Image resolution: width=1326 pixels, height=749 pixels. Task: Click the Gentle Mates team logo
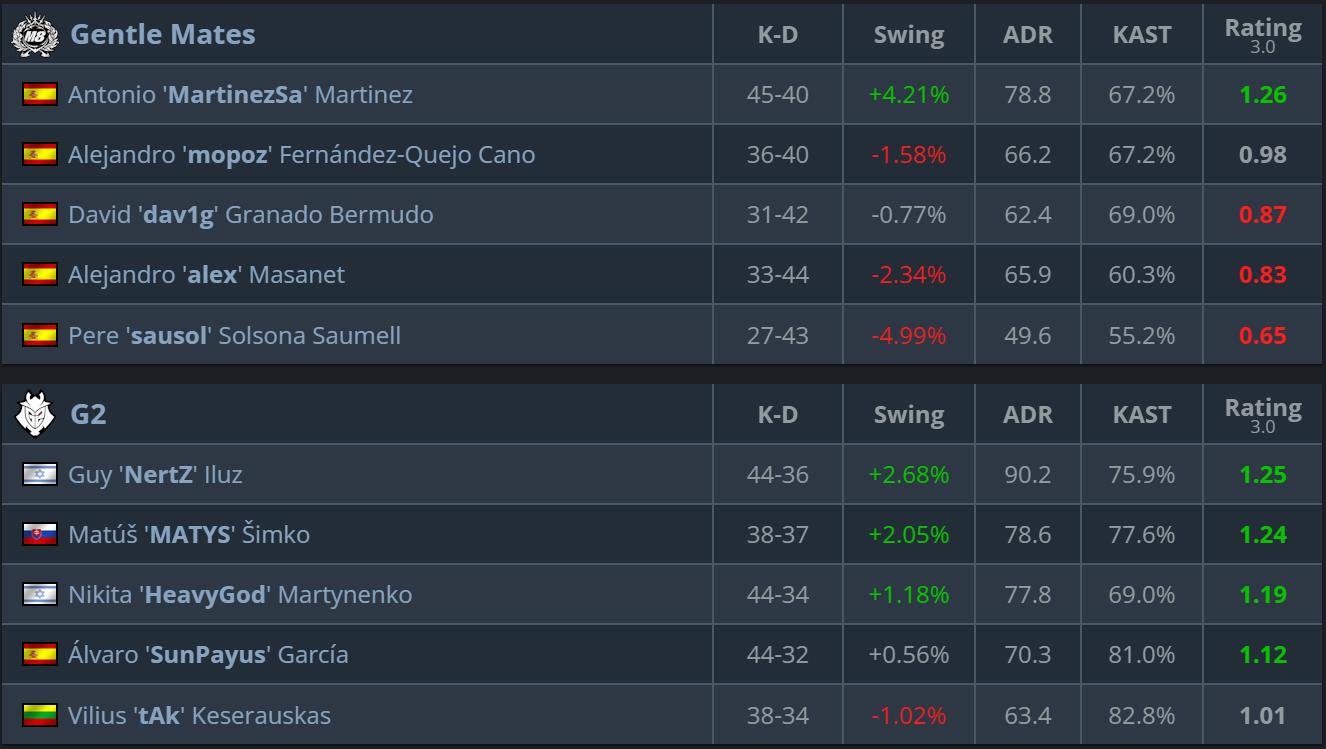point(35,35)
